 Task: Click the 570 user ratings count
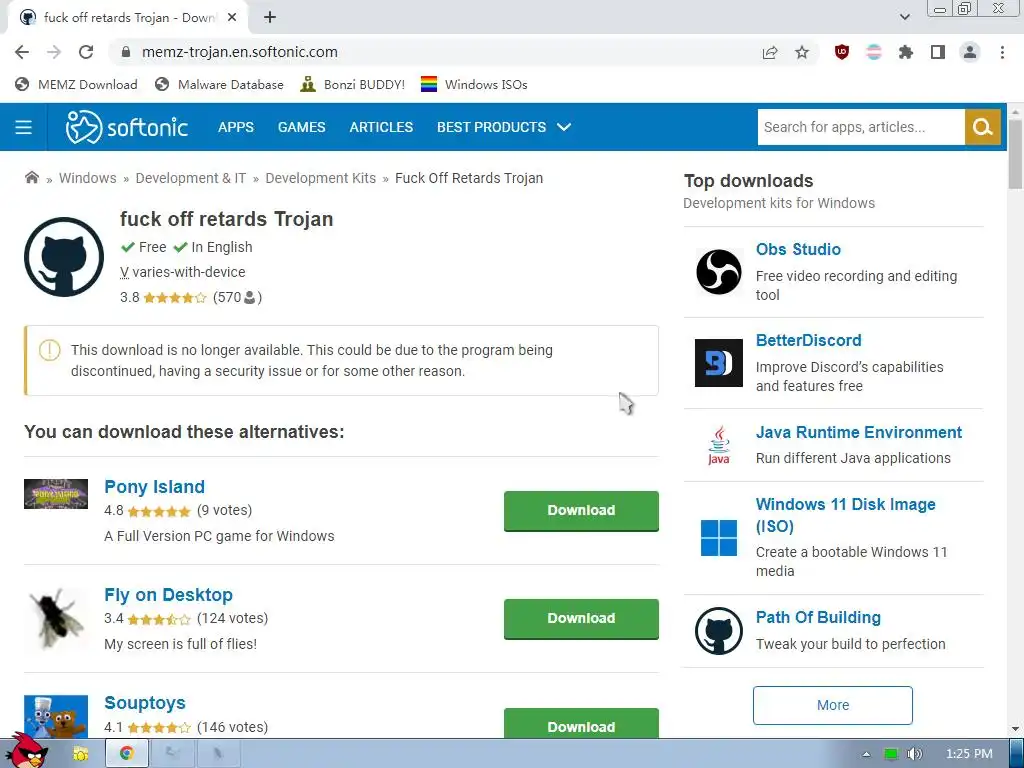(x=237, y=298)
